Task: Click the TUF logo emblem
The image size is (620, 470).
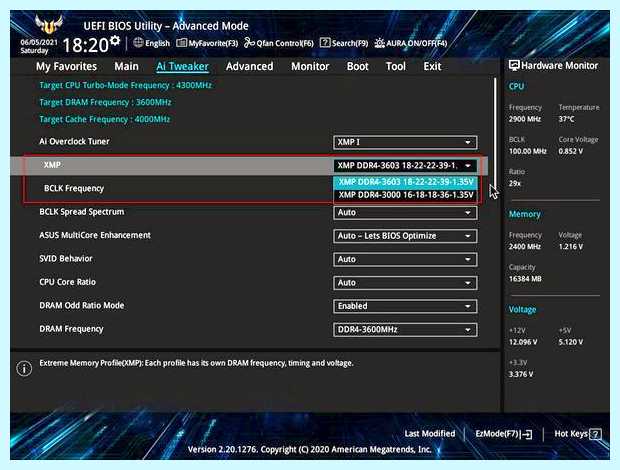Action: point(49,24)
